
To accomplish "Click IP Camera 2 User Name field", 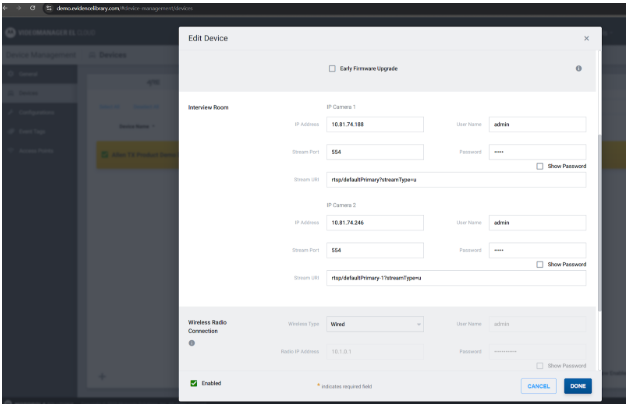I will pos(537,223).
